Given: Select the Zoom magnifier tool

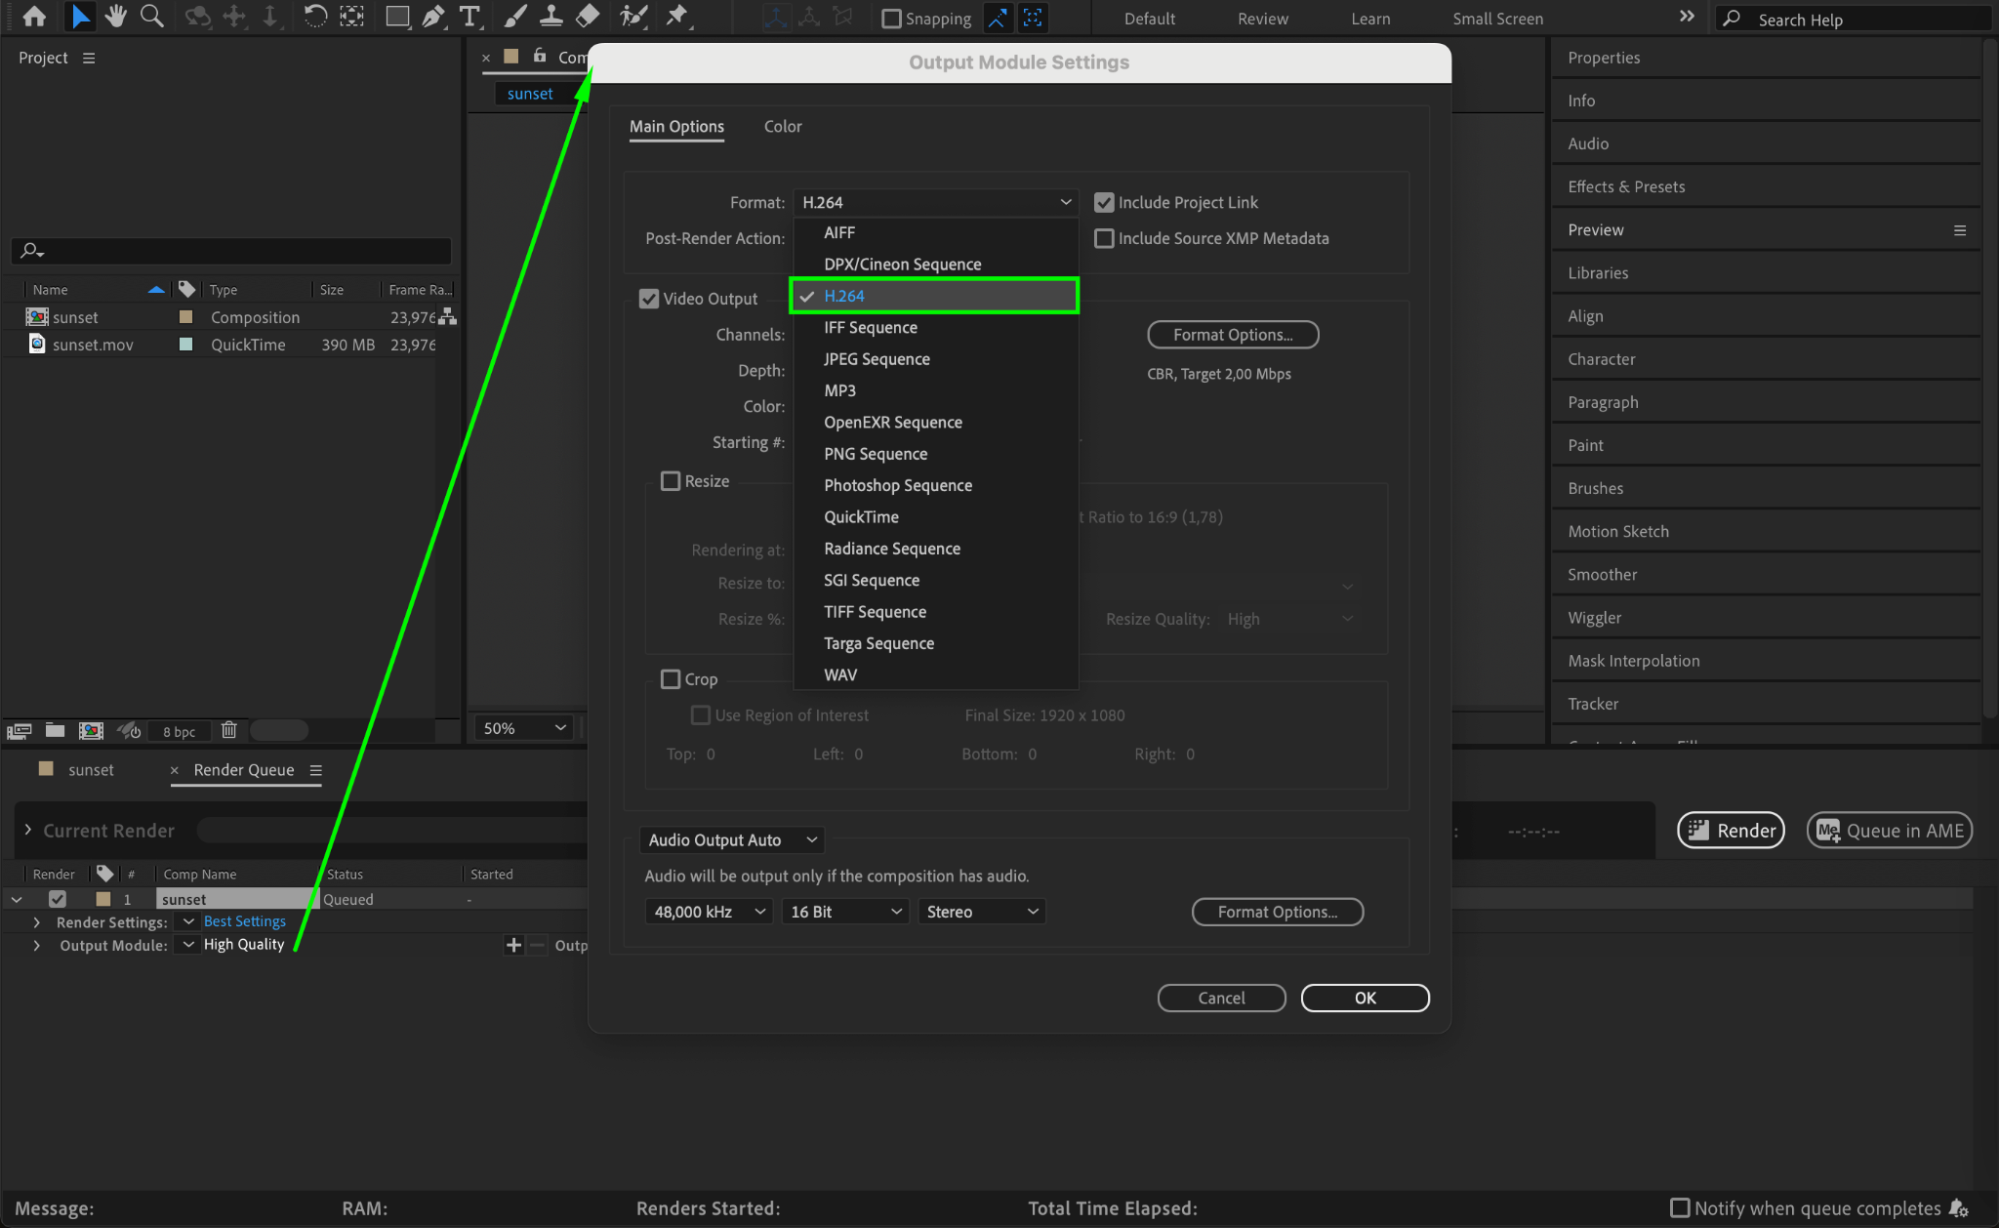Looking at the screenshot, I should 152,16.
